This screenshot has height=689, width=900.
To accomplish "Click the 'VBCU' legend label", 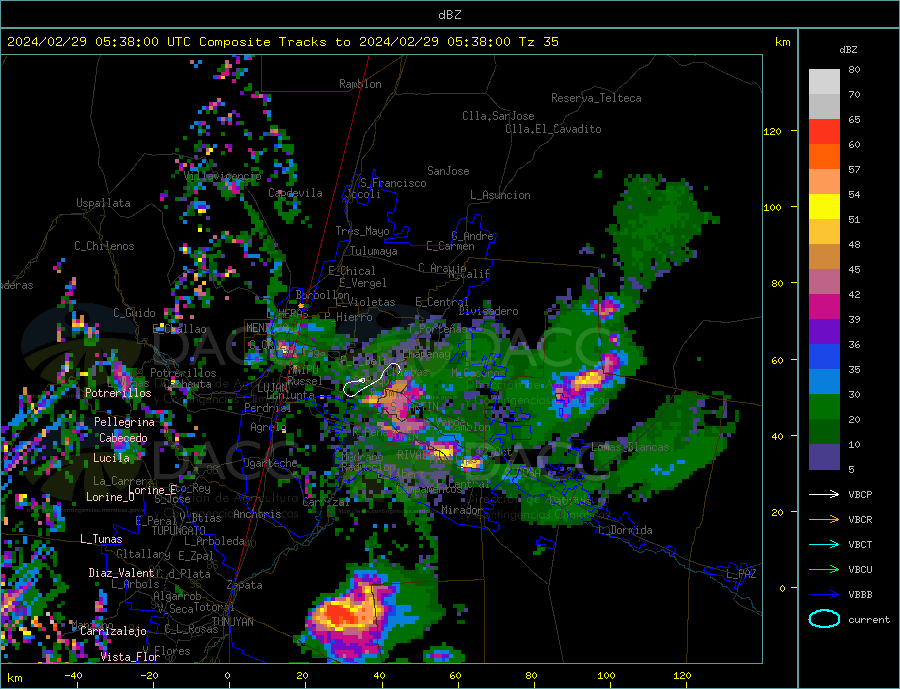I will [860, 570].
